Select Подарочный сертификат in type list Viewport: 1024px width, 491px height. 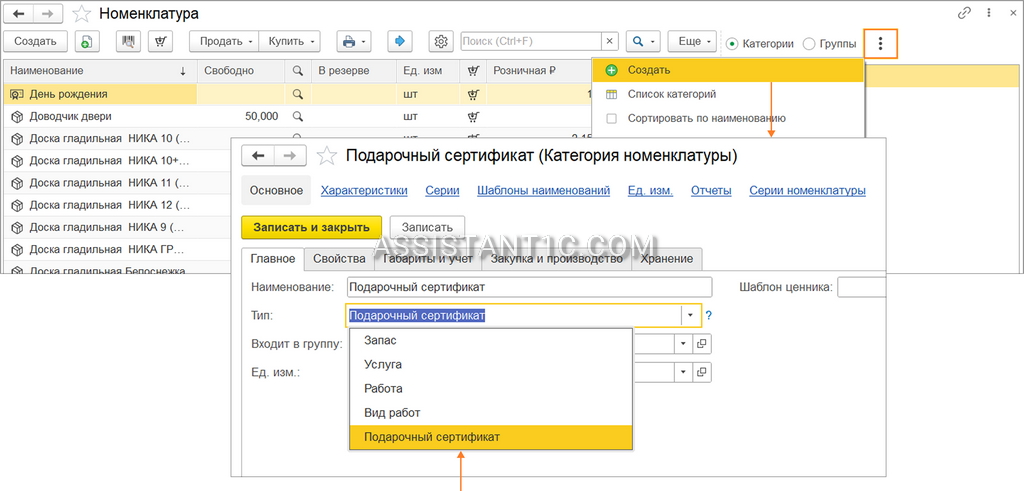pos(491,437)
